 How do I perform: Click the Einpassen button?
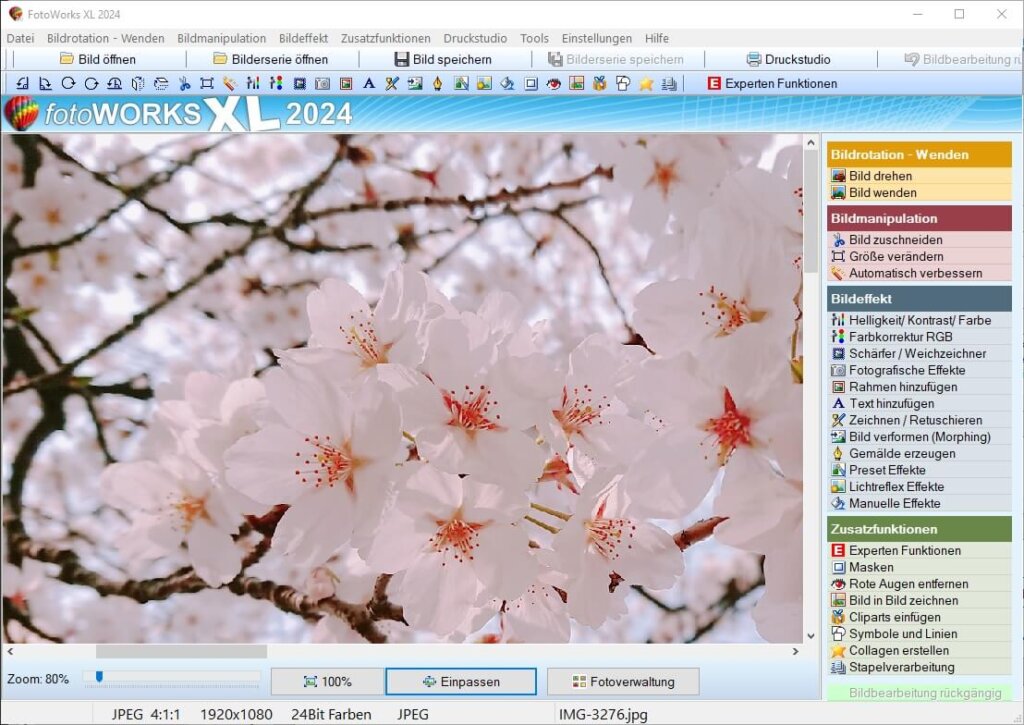click(460, 681)
